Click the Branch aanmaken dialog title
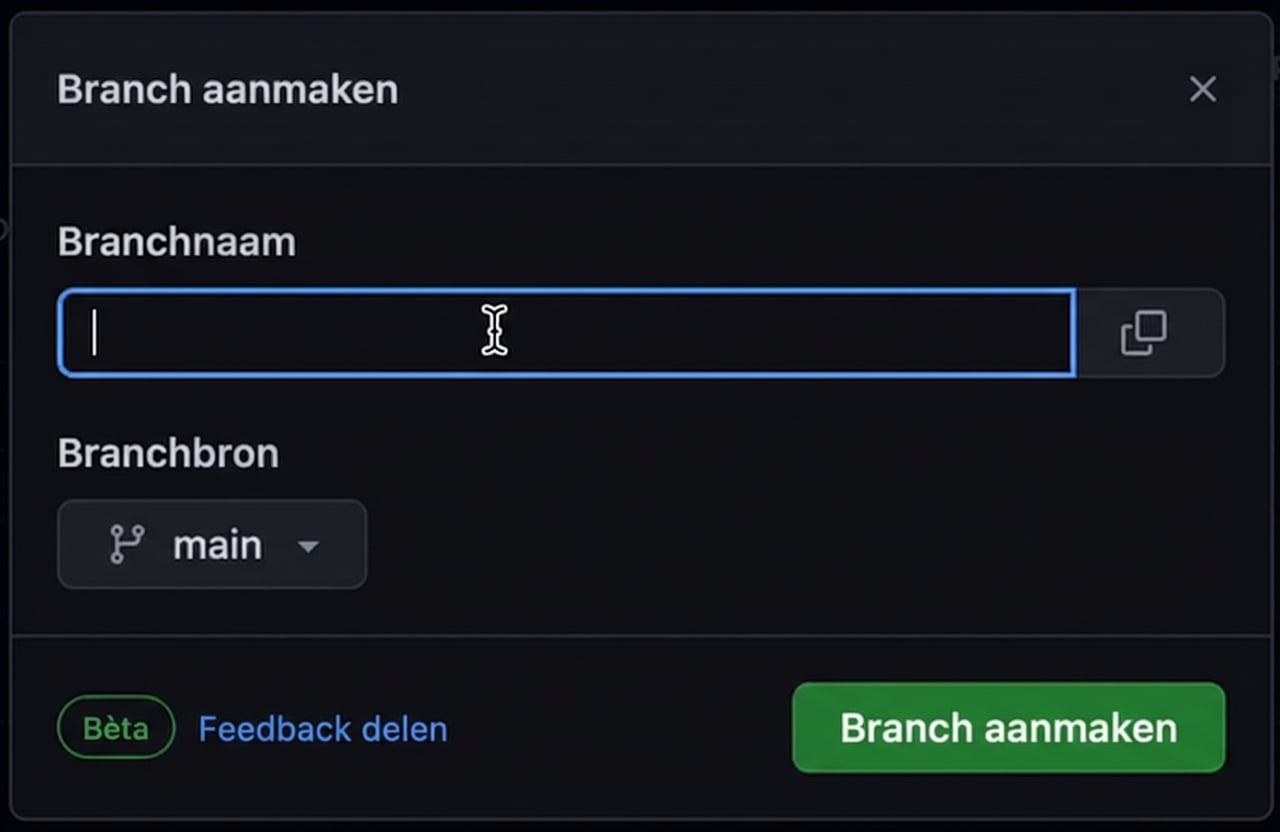This screenshot has height=832, width=1280. 226,89
